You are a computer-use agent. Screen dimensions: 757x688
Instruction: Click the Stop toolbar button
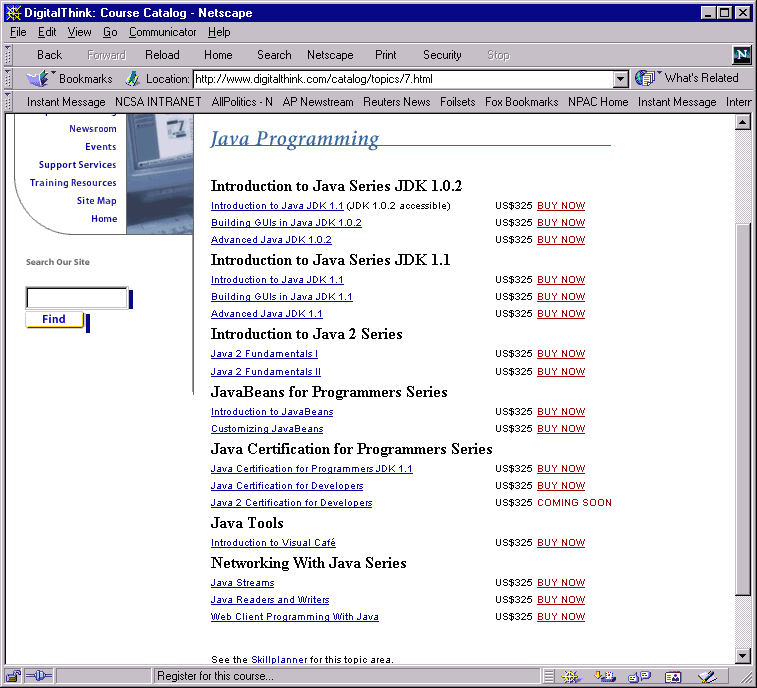tap(498, 55)
